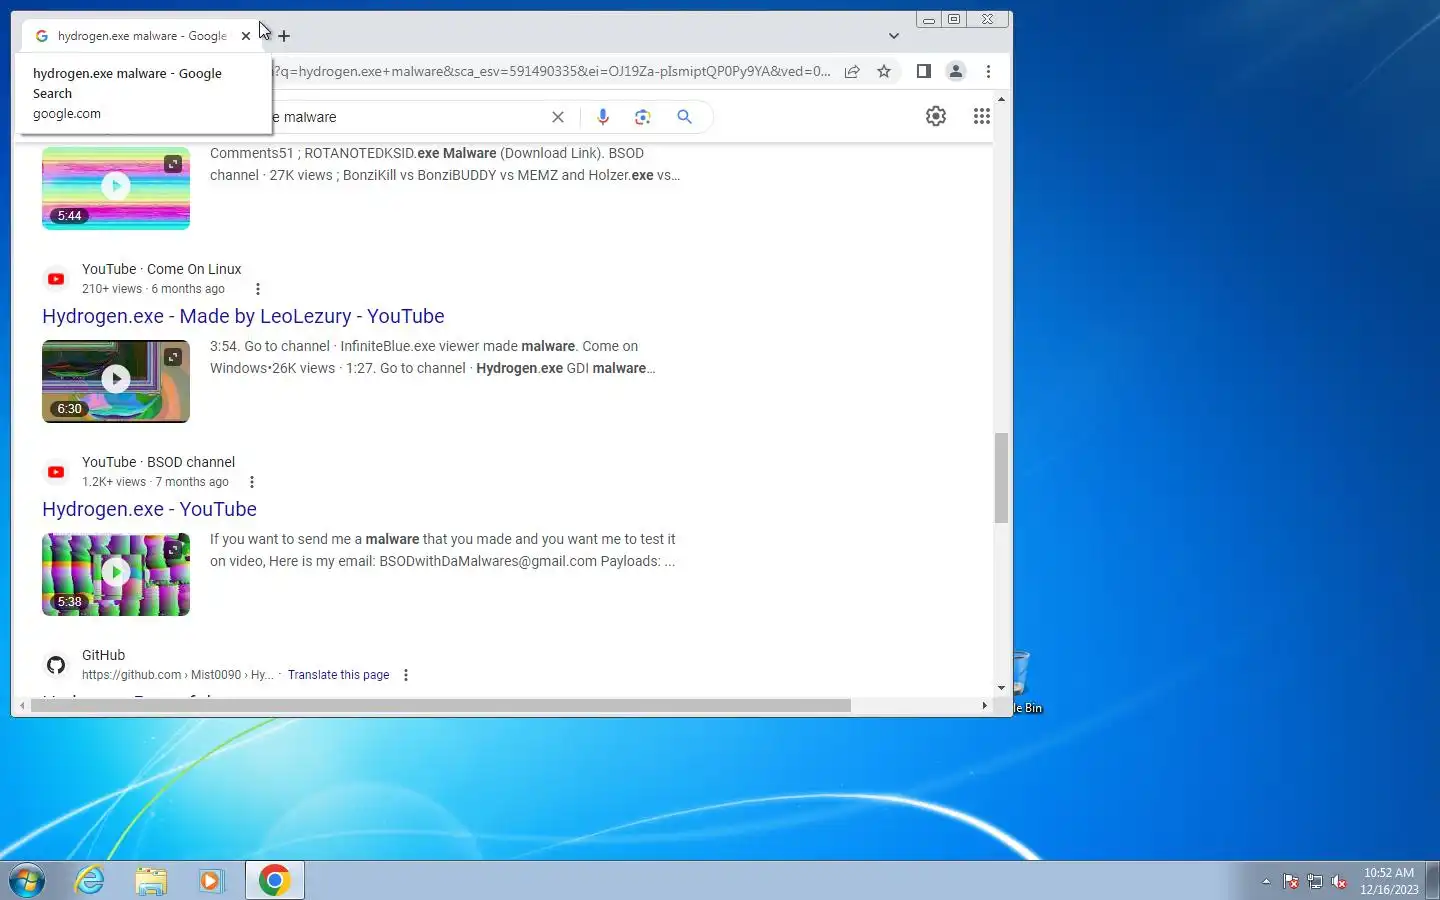Open Action Center flag tray icon
The width and height of the screenshot is (1440, 900).
[1291, 881]
